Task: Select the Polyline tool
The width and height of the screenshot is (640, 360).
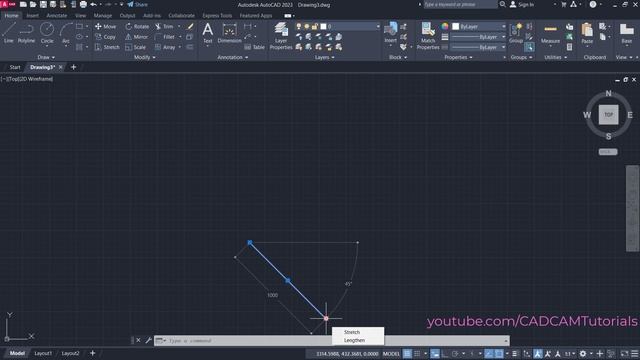Action: pyautogui.click(x=26, y=33)
